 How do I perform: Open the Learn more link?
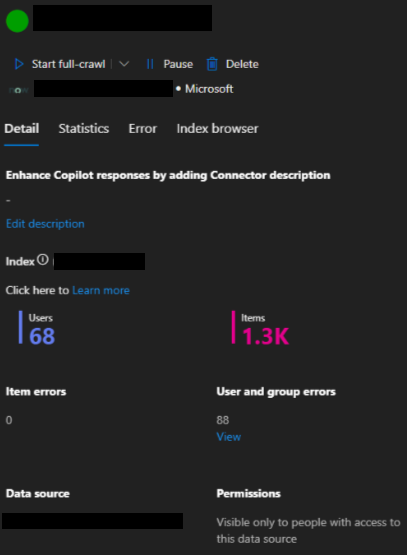(x=101, y=290)
